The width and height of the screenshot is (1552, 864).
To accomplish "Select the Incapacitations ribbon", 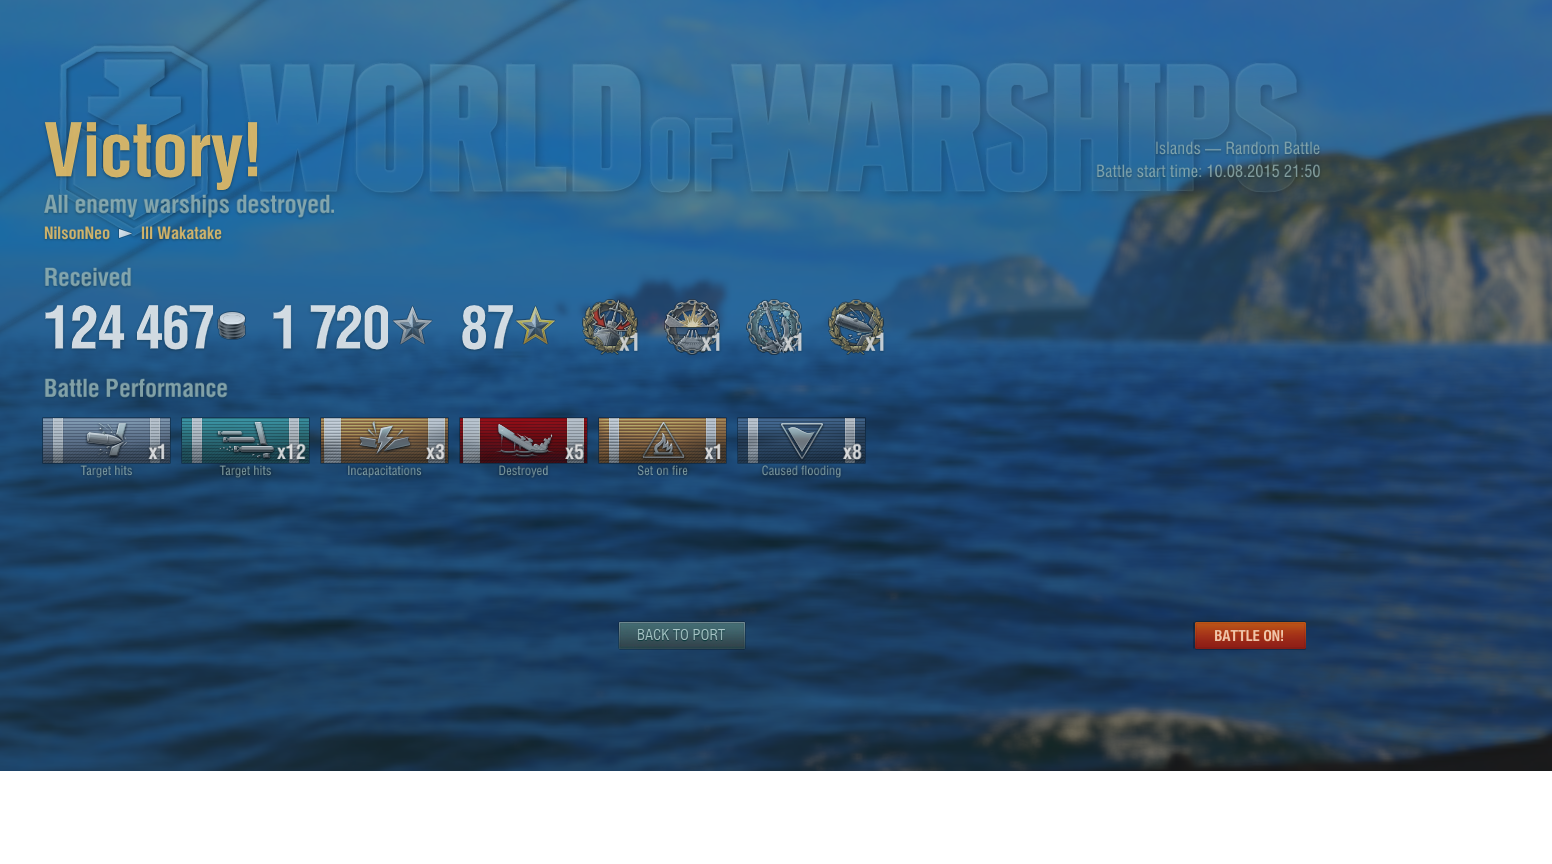I will (x=385, y=440).
